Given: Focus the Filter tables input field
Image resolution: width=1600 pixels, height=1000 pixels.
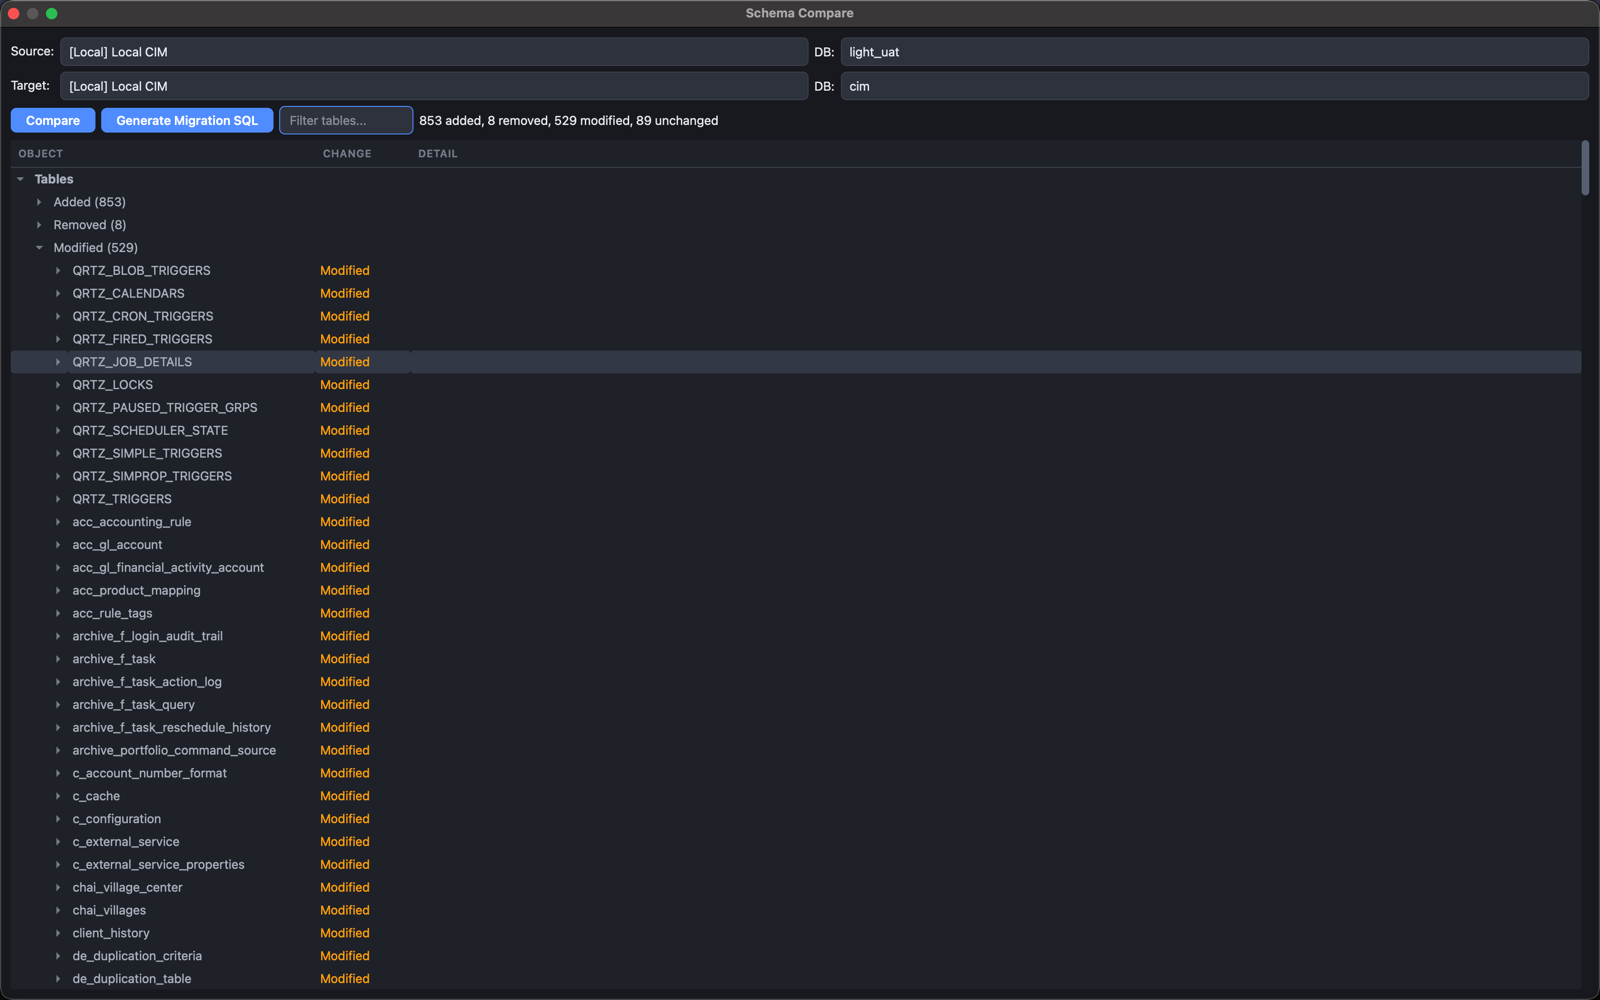Looking at the screenshot, I should (x=346, y=120).
